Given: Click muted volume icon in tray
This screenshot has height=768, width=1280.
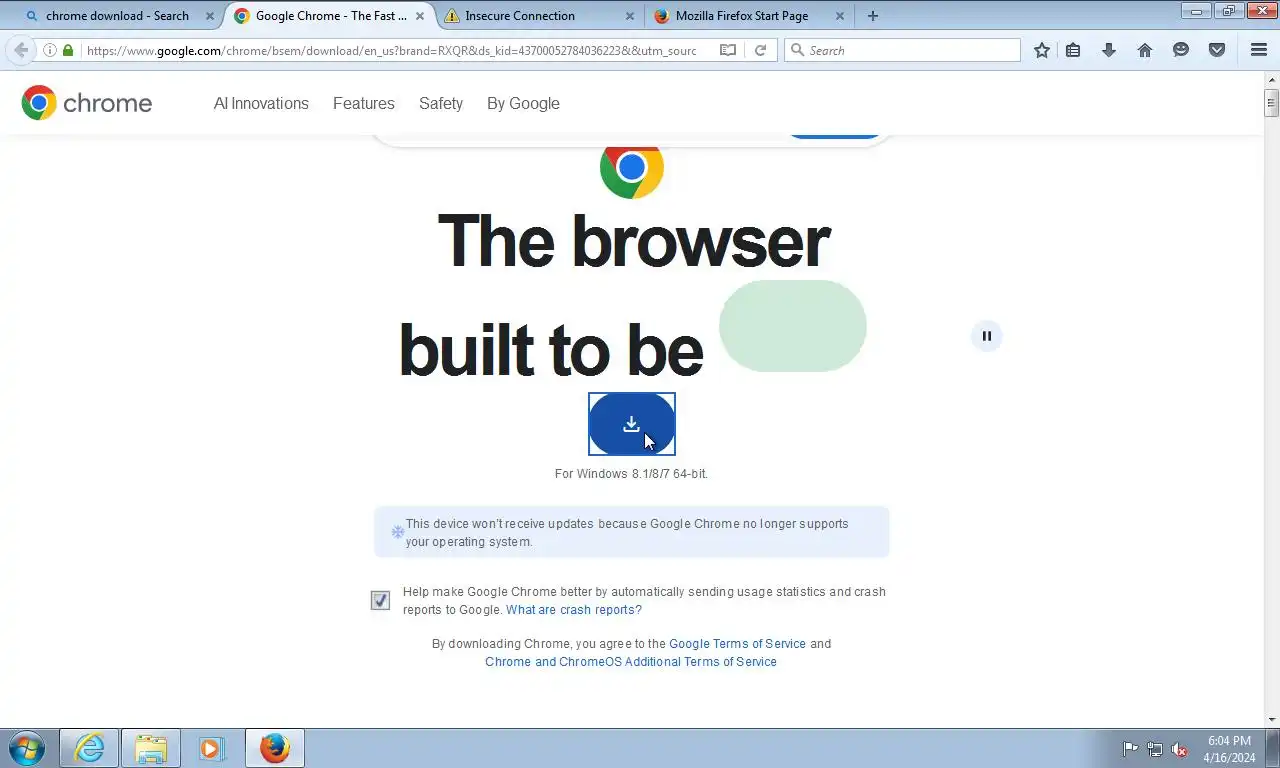Looking at the screenshot, I should coord(1179,749).
